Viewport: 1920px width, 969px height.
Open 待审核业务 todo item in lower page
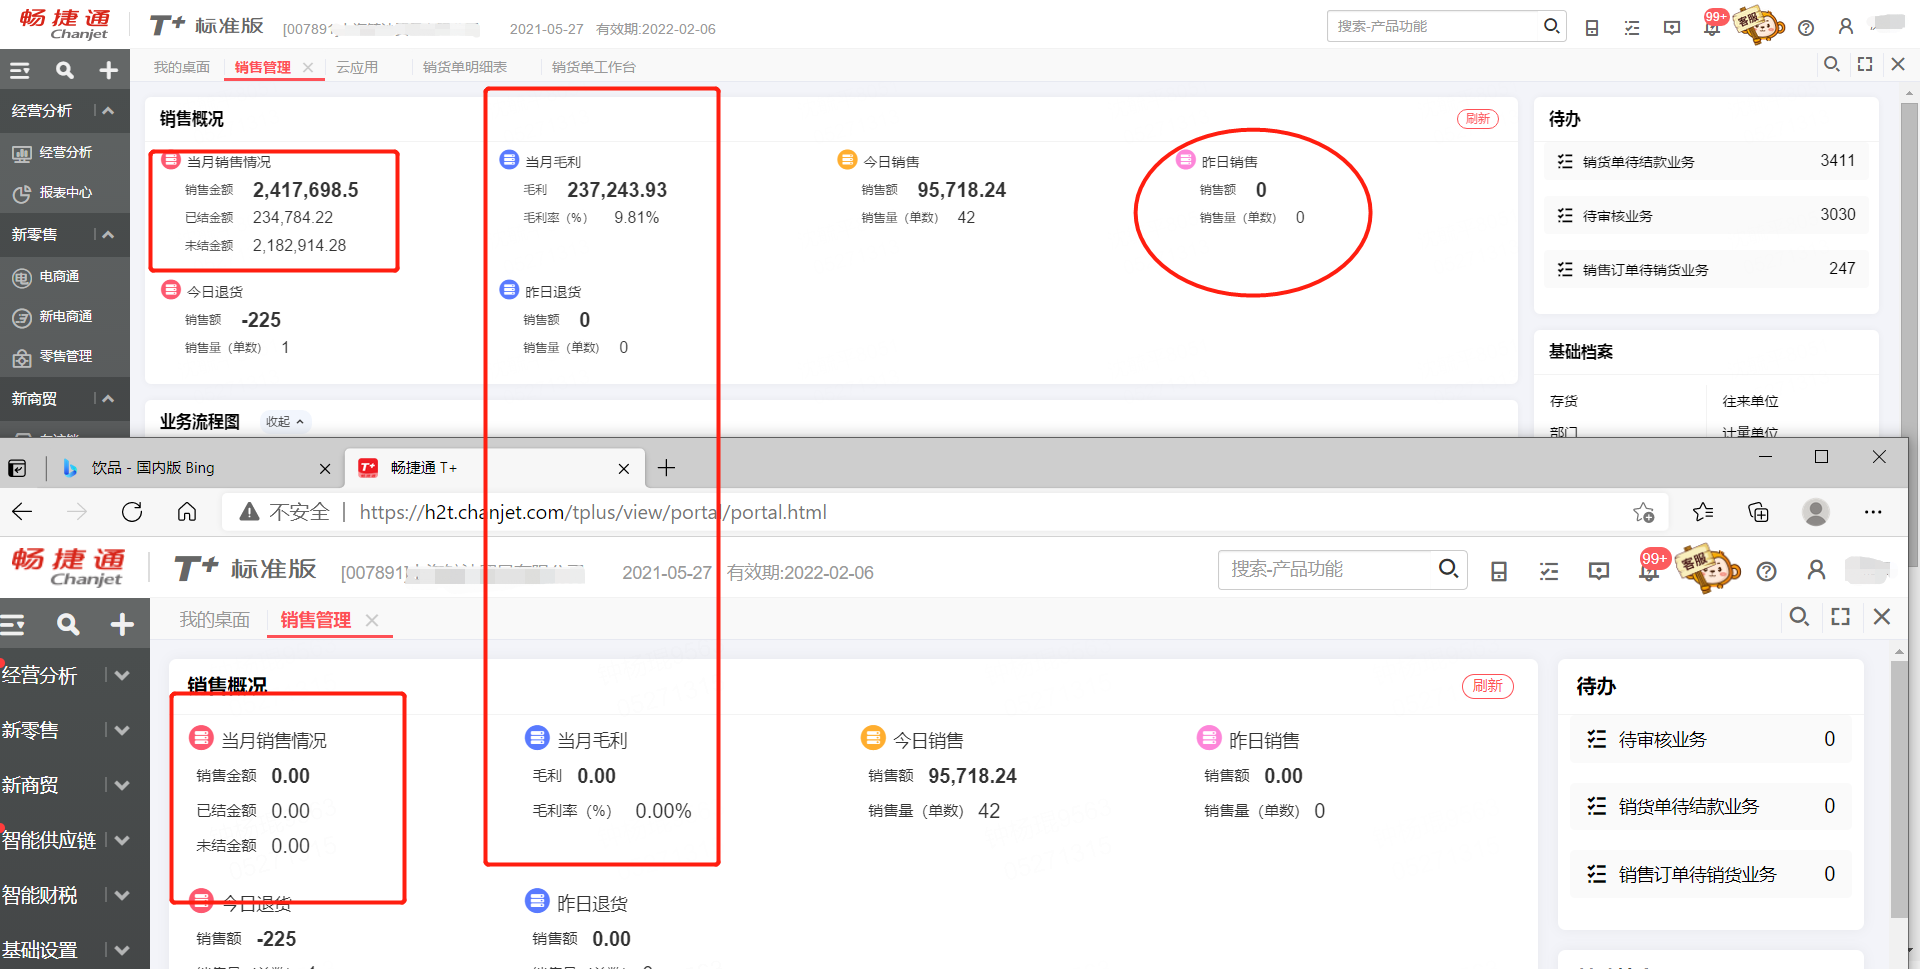pos(1710,739)
